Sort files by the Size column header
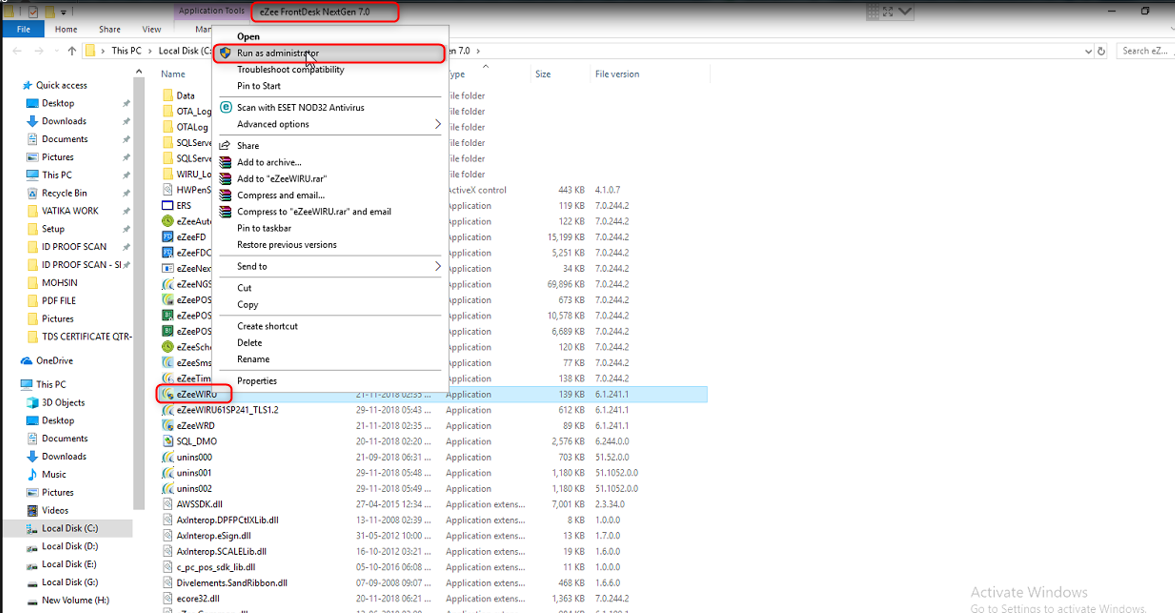Viewport: 1175px width, 613px height. click(543, 74)
